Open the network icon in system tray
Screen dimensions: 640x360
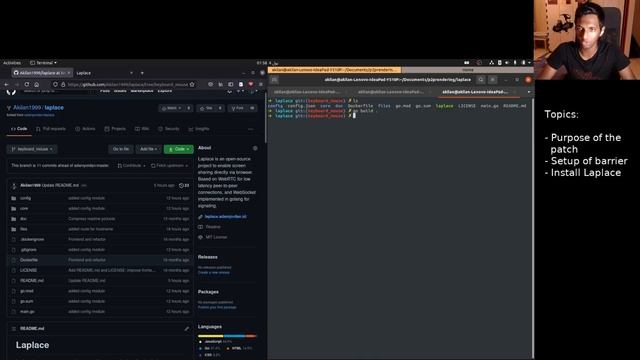point(491,63)
